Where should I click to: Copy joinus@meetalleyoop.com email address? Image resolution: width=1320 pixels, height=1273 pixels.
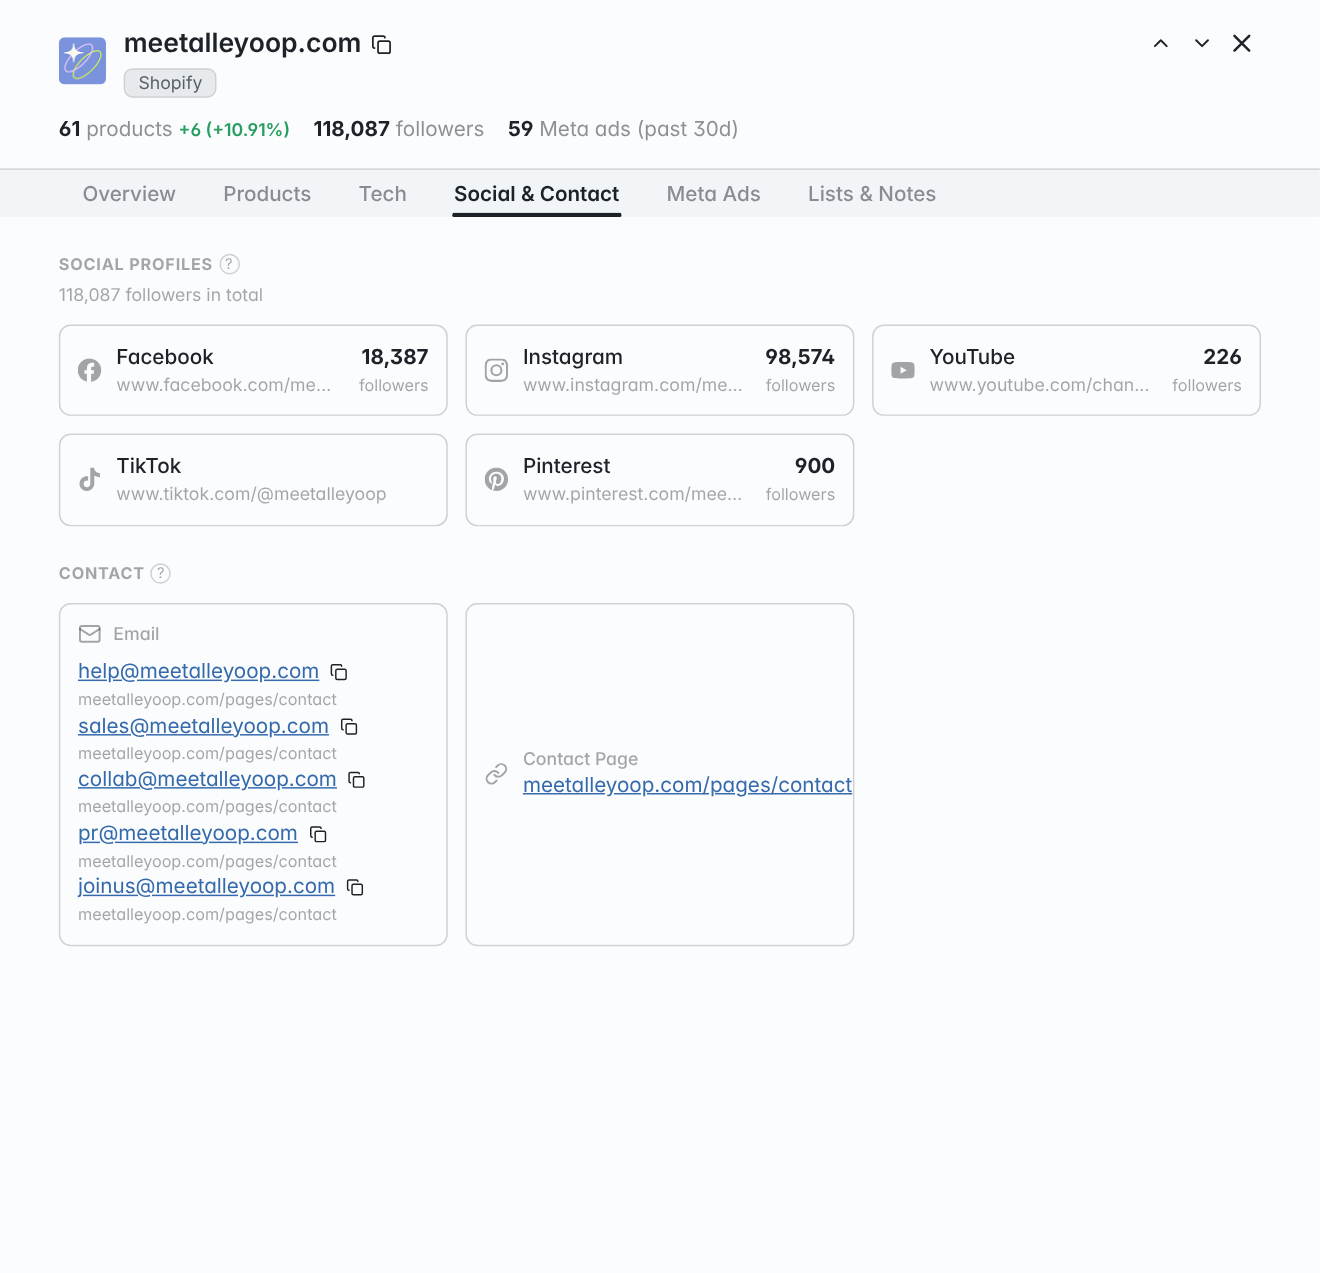tap(355, 887)
